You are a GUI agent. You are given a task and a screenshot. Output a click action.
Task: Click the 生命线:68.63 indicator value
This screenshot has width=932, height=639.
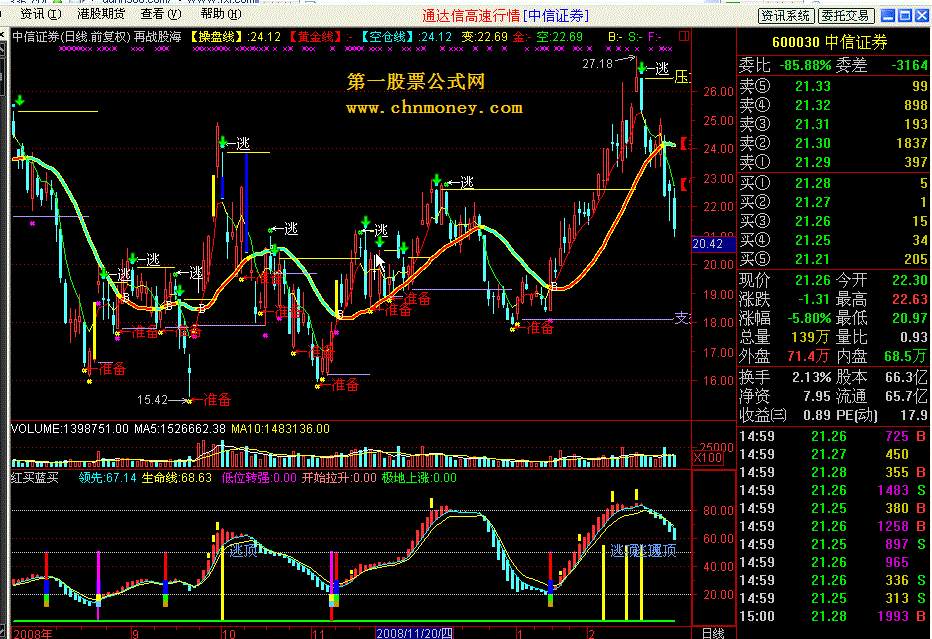pos(177,478)
